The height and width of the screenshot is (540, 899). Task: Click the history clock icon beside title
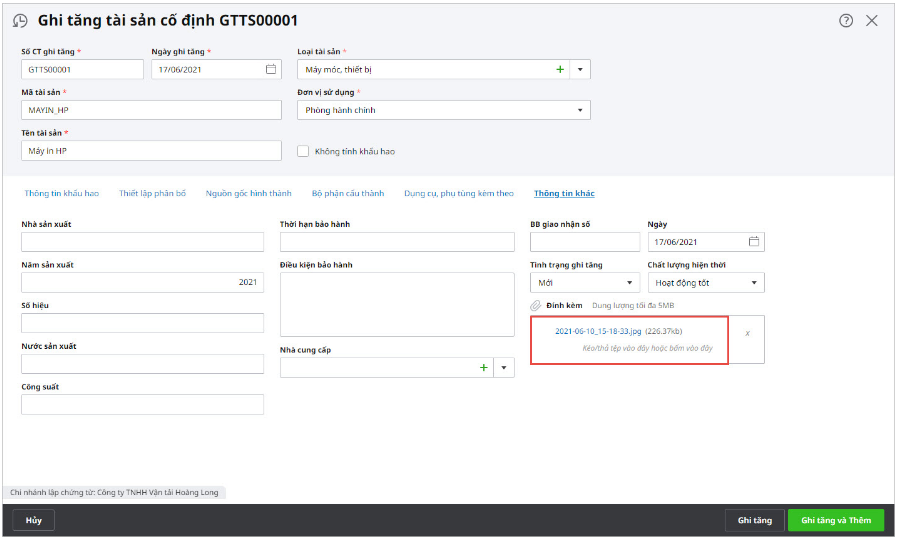(20, 21)
